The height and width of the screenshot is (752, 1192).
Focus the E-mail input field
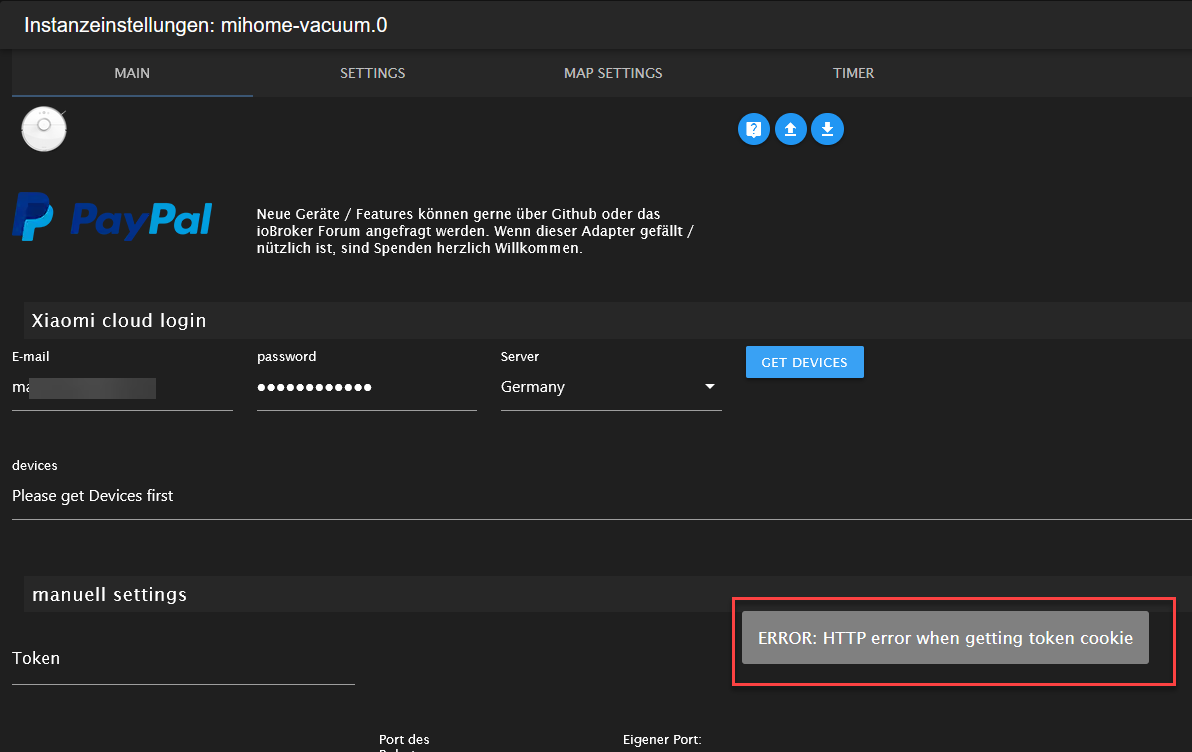[122, 388]
